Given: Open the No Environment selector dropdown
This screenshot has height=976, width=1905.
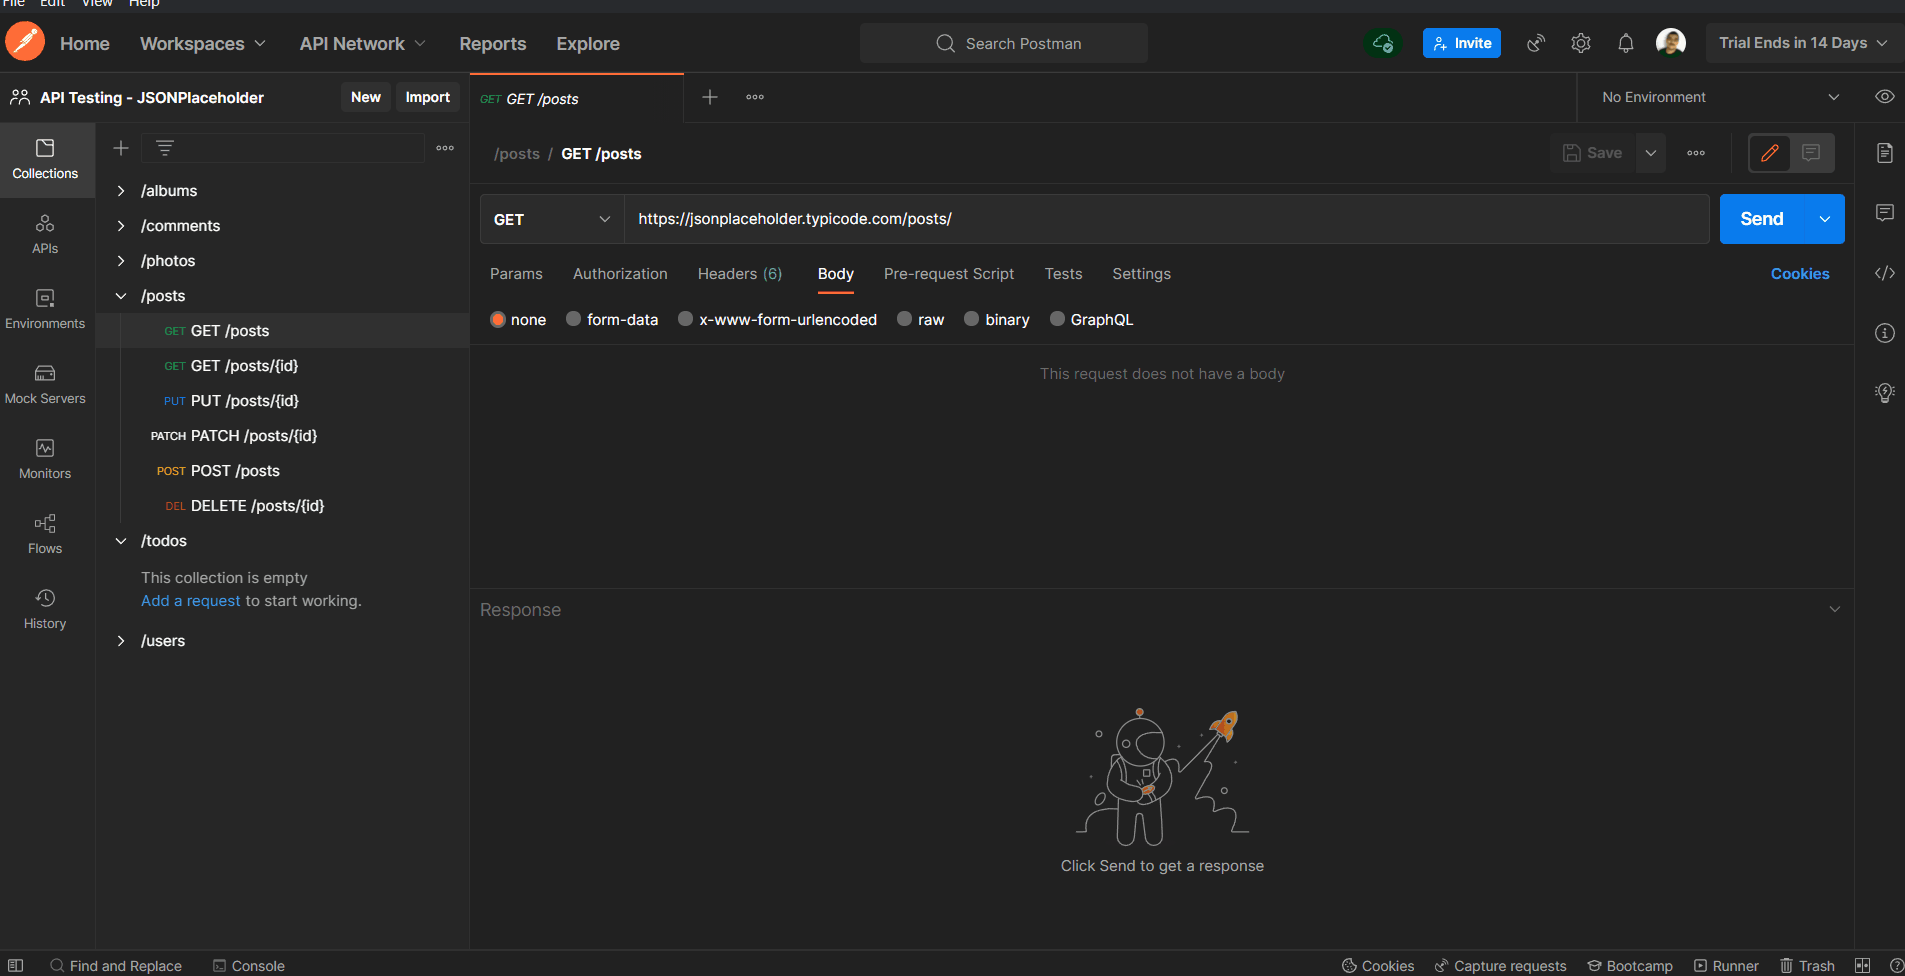Looking at the screenshot, I should tap(1719, 97).
